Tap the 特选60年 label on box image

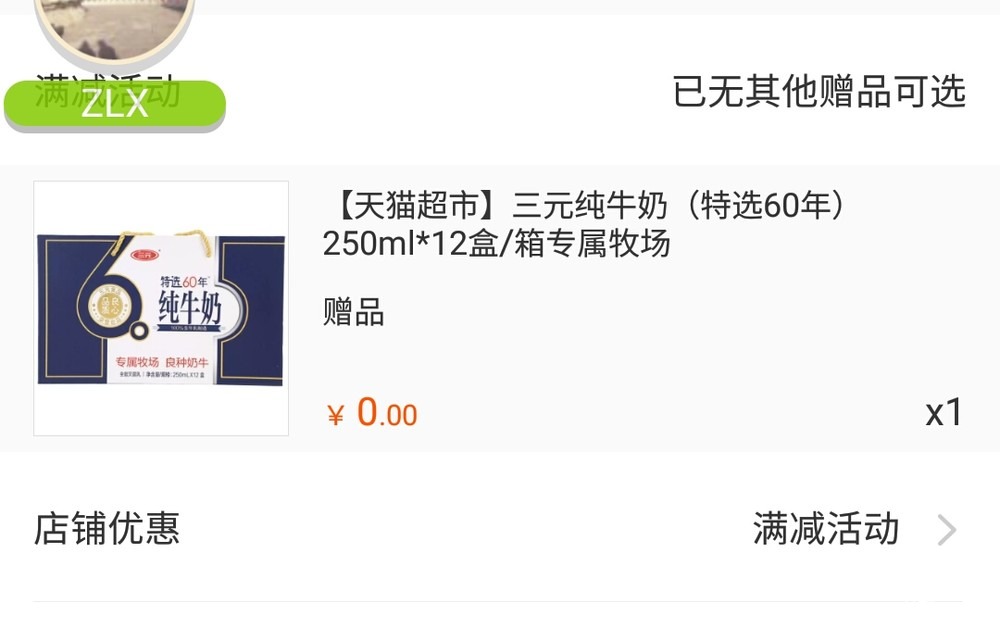184,281
